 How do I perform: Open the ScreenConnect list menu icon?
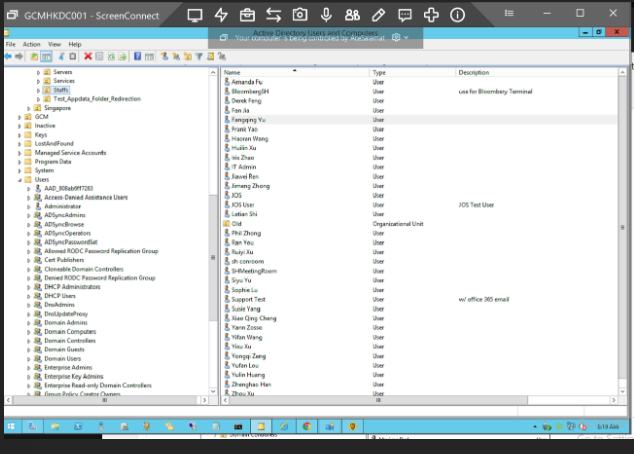pos(509,13)
